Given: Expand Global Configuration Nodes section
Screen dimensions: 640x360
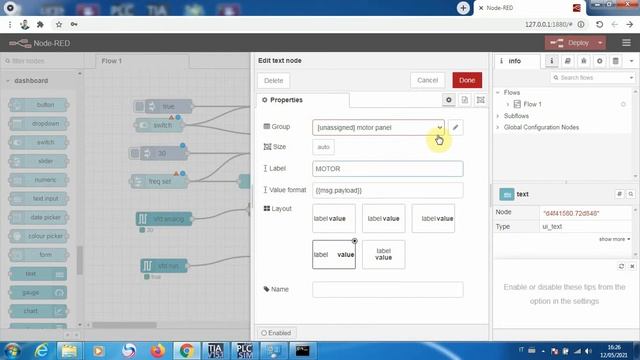Looking at the screenshot, I should point(498,127).
